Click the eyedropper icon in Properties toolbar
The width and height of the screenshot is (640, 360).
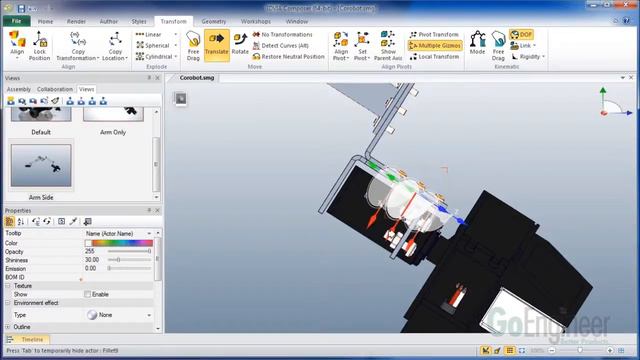pos(73,221)
